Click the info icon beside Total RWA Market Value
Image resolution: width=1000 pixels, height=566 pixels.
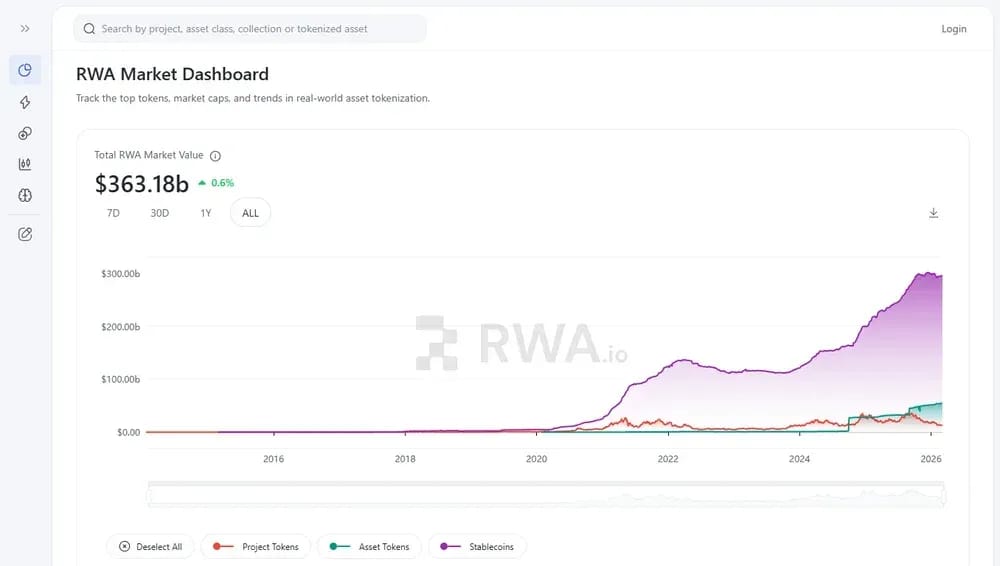click(x=216, y=156)
